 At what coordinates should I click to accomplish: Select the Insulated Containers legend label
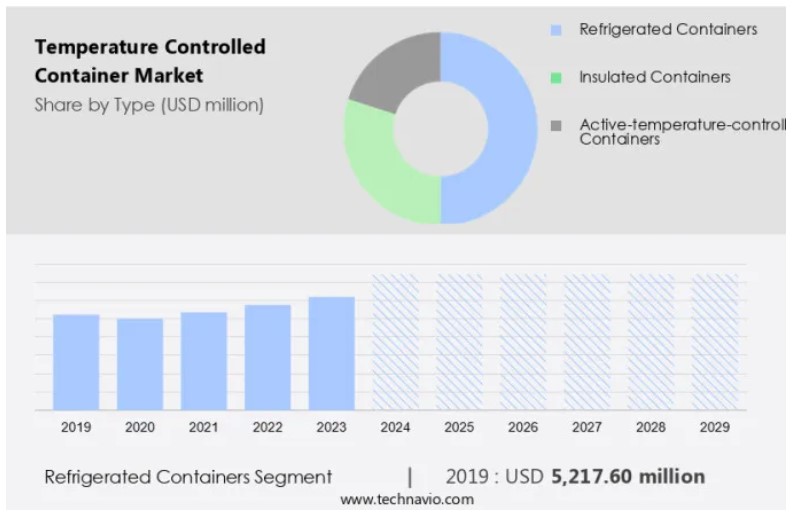click(655, 77)
